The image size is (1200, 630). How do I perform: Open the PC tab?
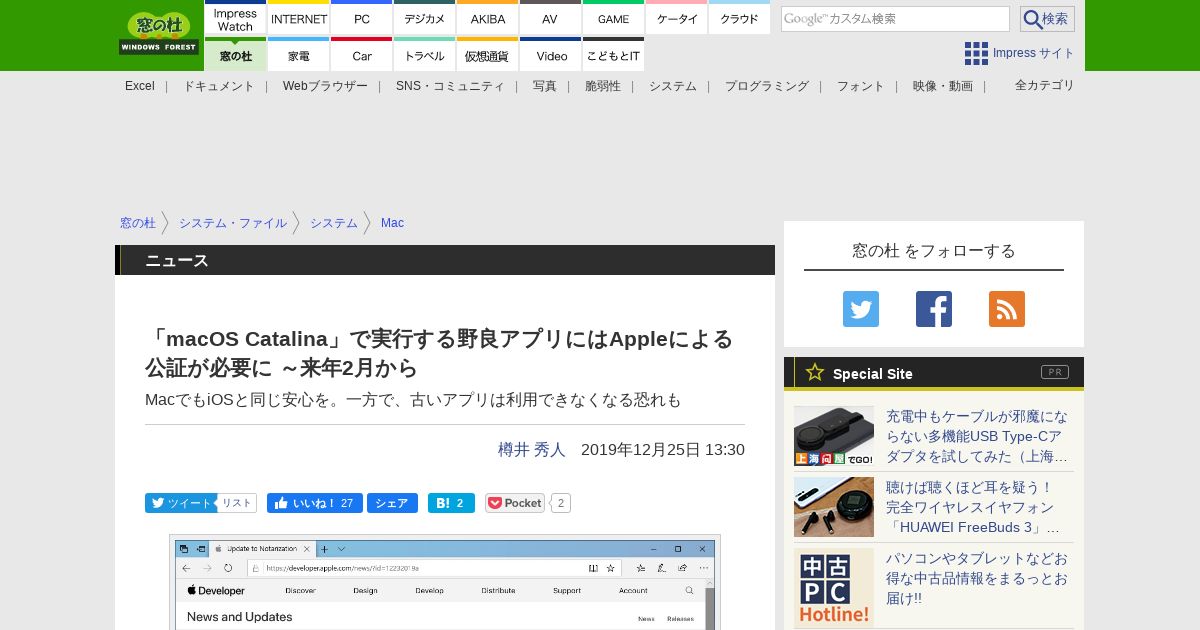click(362, 18)
